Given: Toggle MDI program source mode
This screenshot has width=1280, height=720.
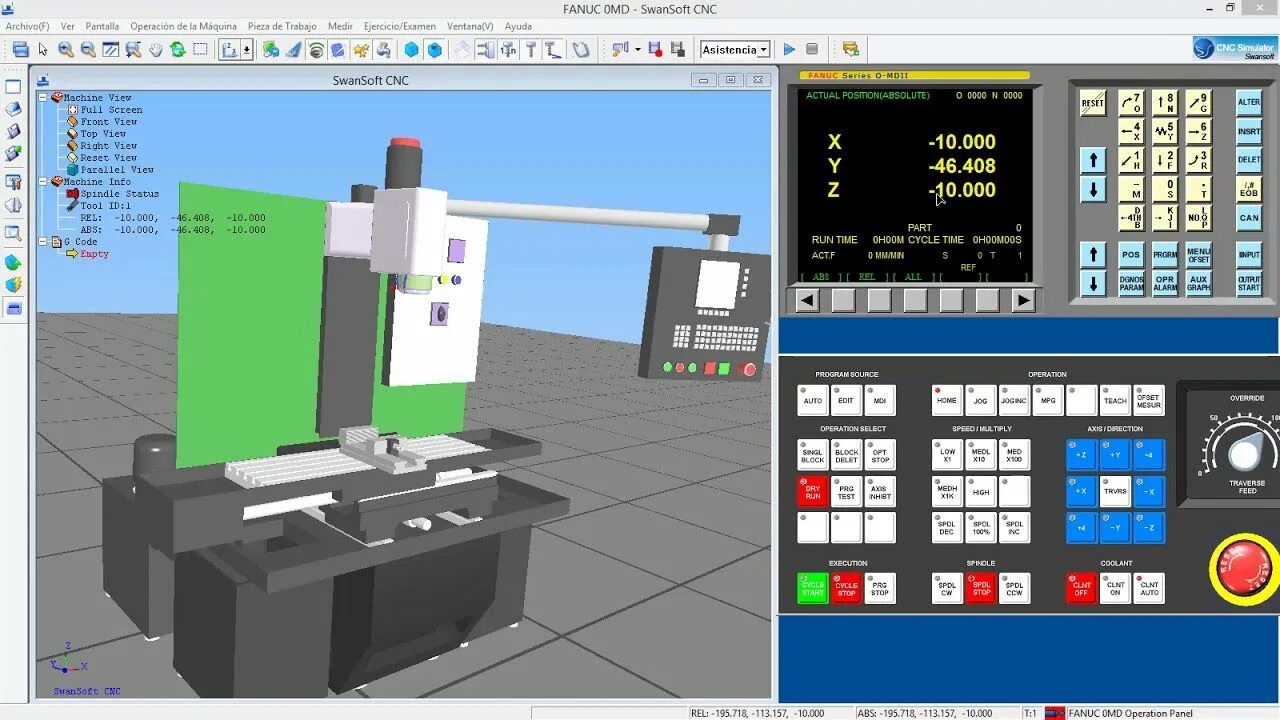Looking at the screenshot, I should pyautogui.click(x=880, y=401).
